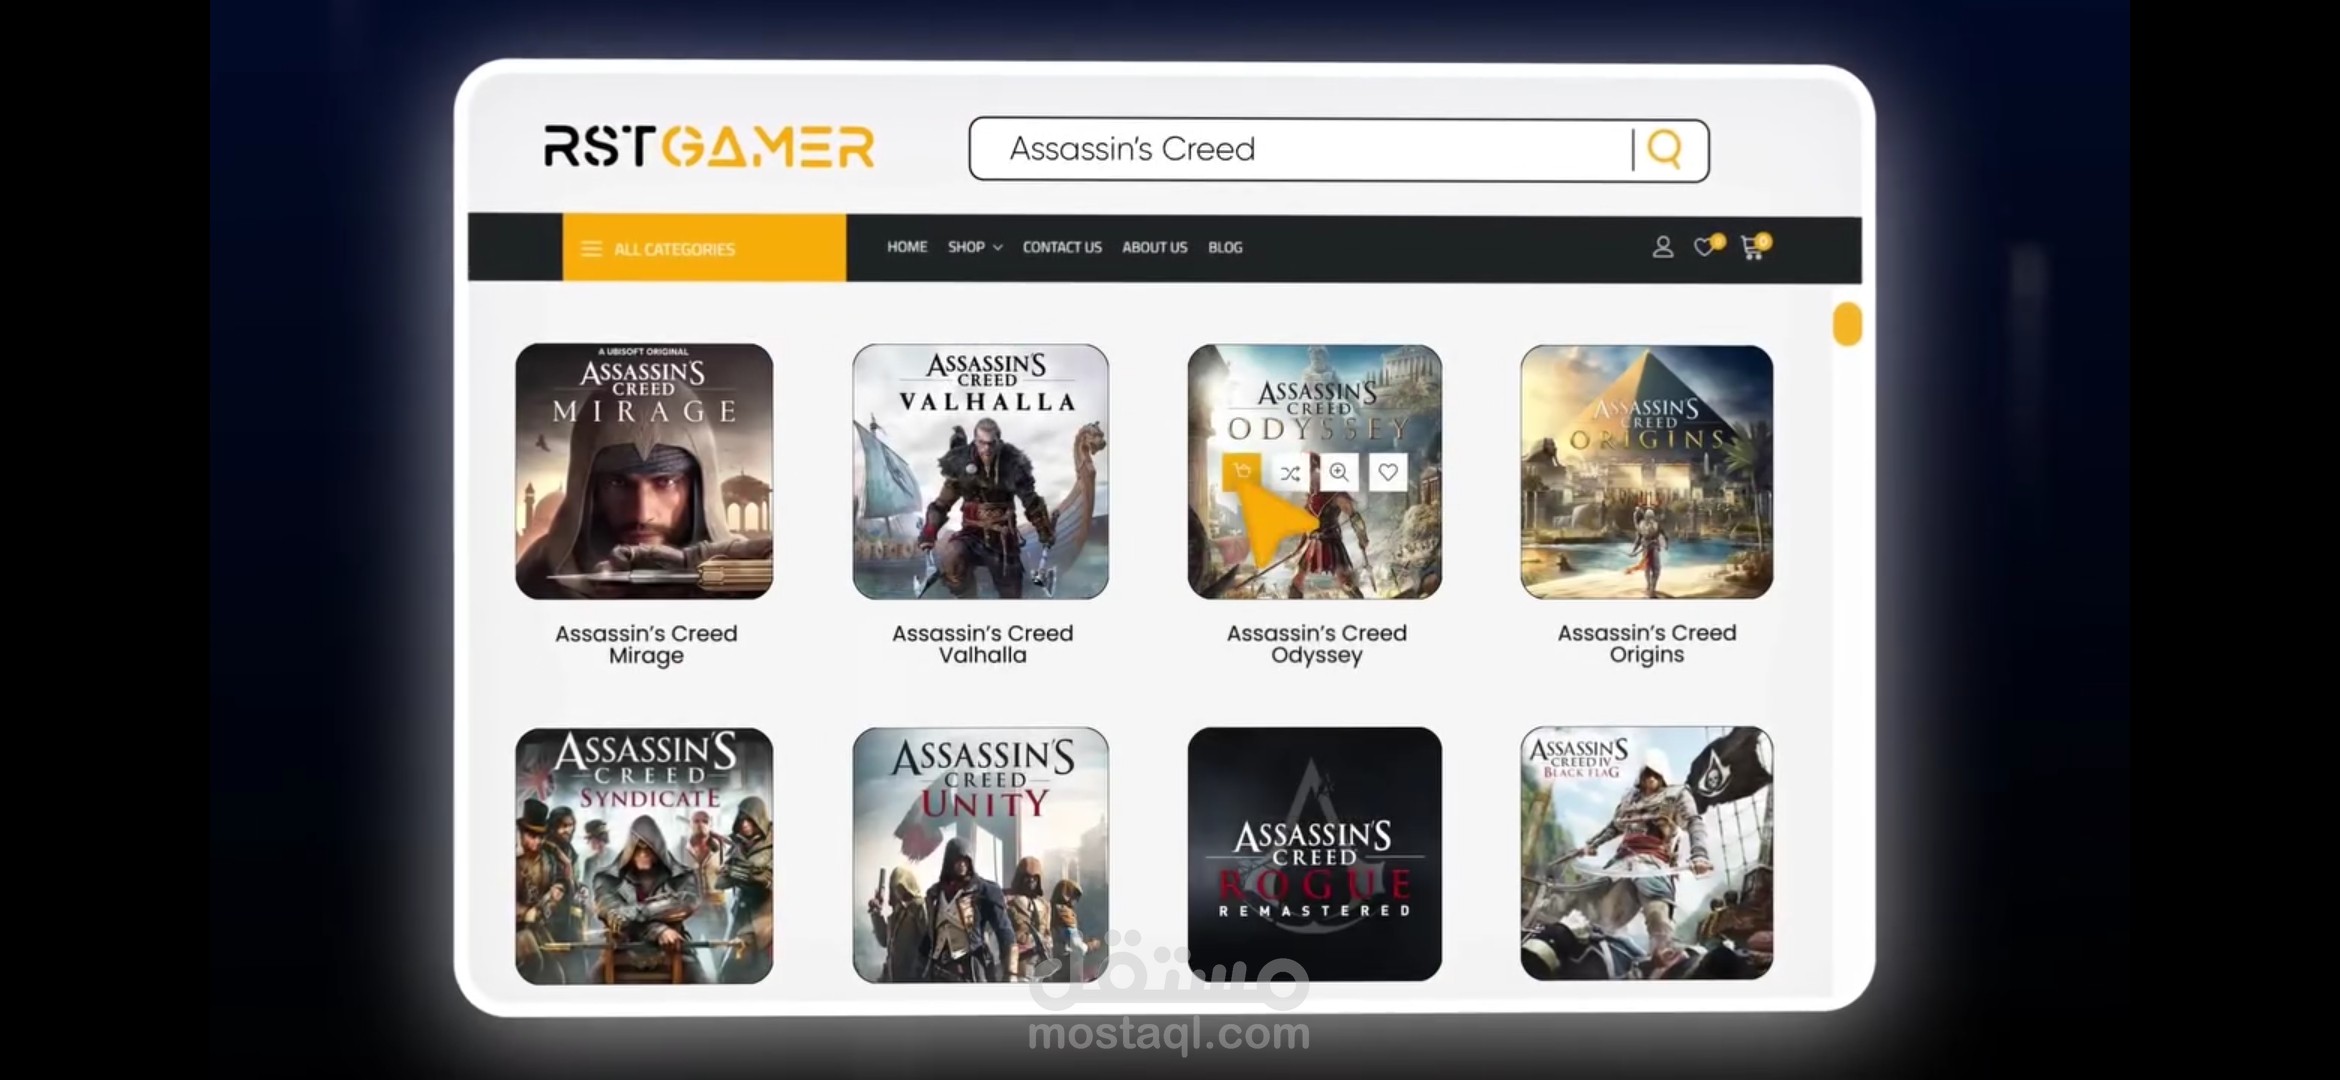The height and width of the screenshot is (1080, 2340).
Task: Open the shopping cart icon
Action: 1752,248
